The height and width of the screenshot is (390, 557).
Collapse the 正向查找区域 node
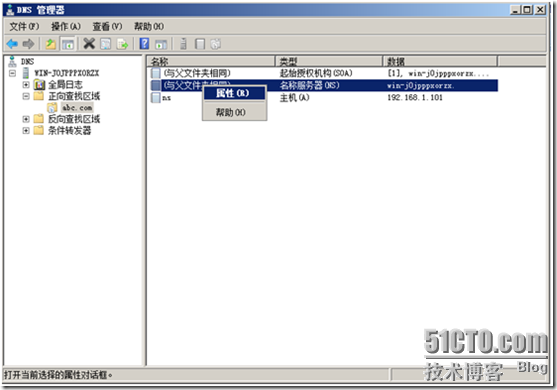pyautogui.click(x=26, y=96)
